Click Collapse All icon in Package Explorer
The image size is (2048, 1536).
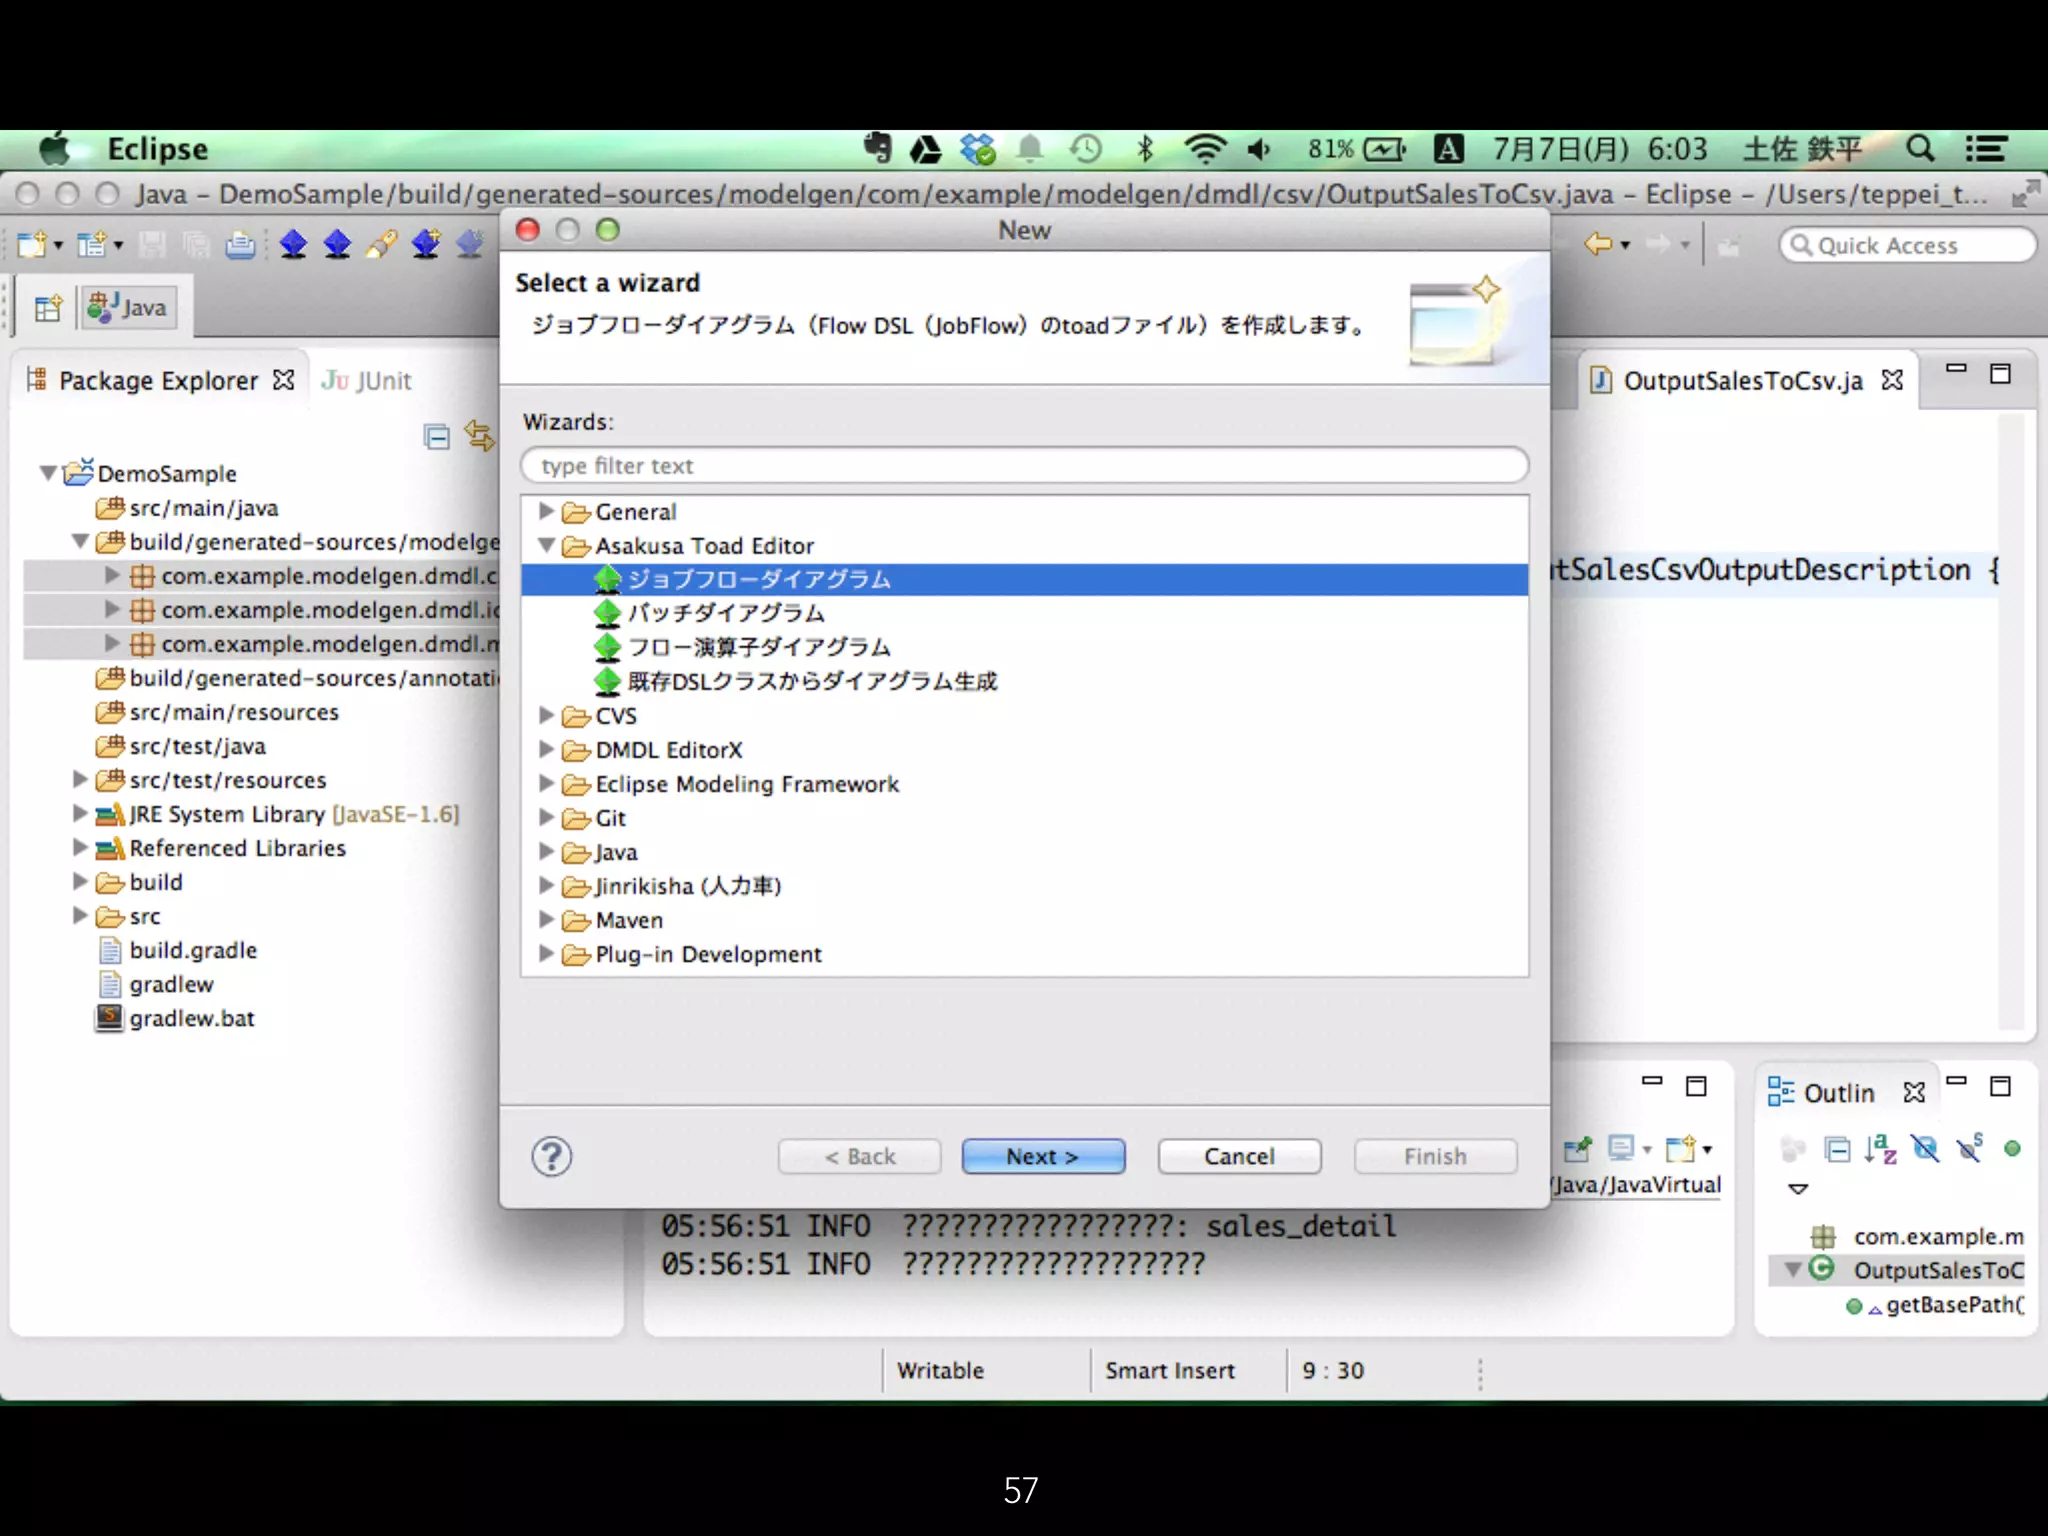coord(437,437)
